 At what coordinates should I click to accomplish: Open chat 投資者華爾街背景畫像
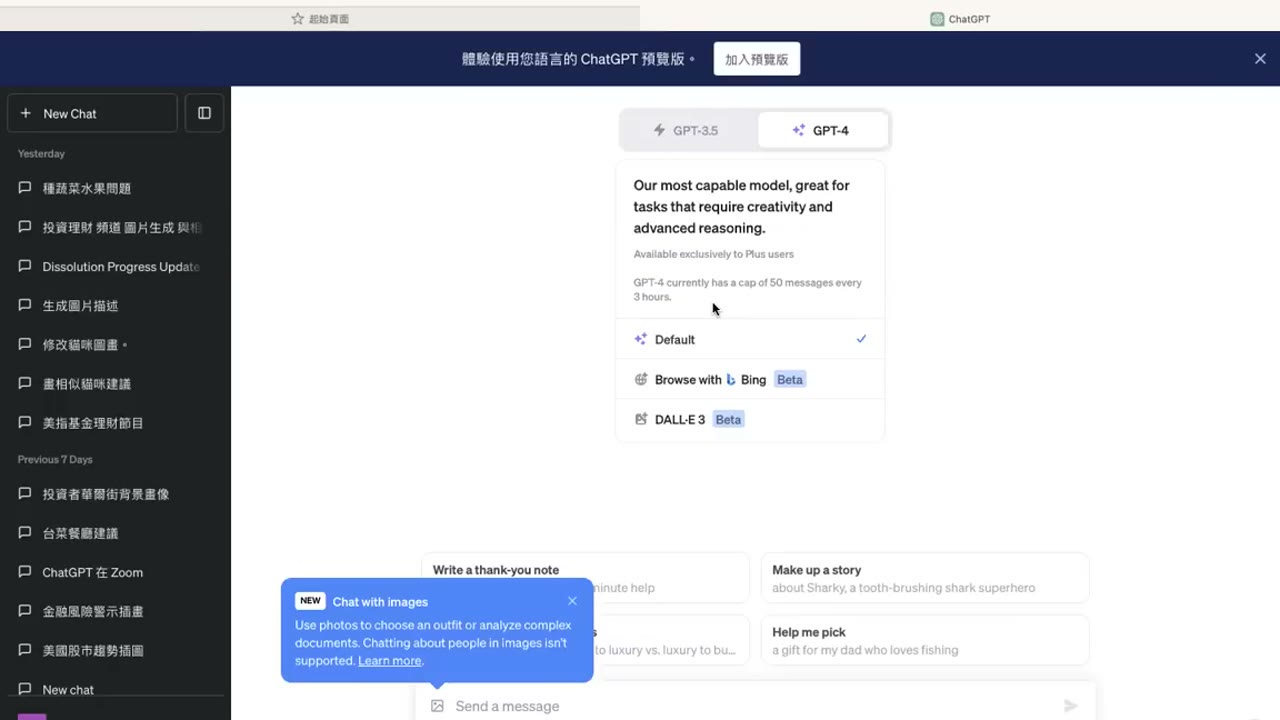click(x=115, y=494)
